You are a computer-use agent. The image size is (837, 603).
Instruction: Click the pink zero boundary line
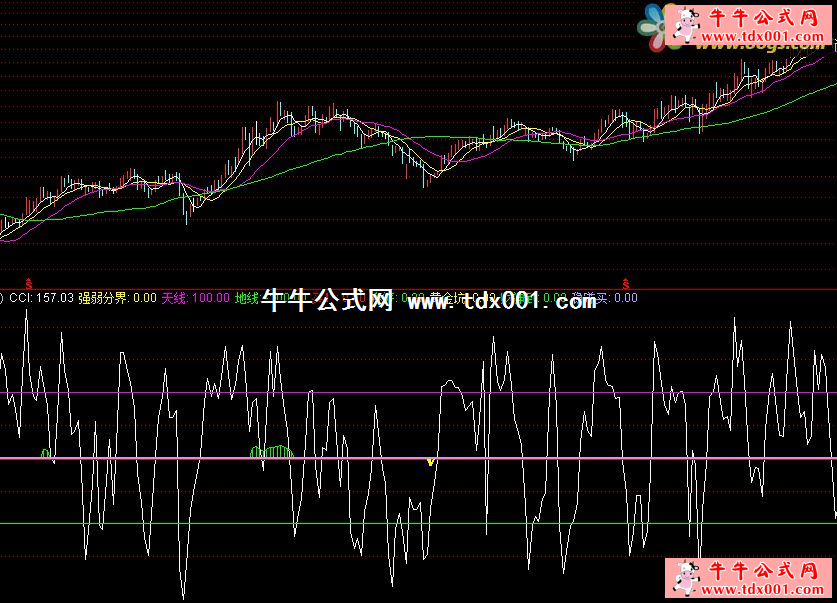[600, 459]
